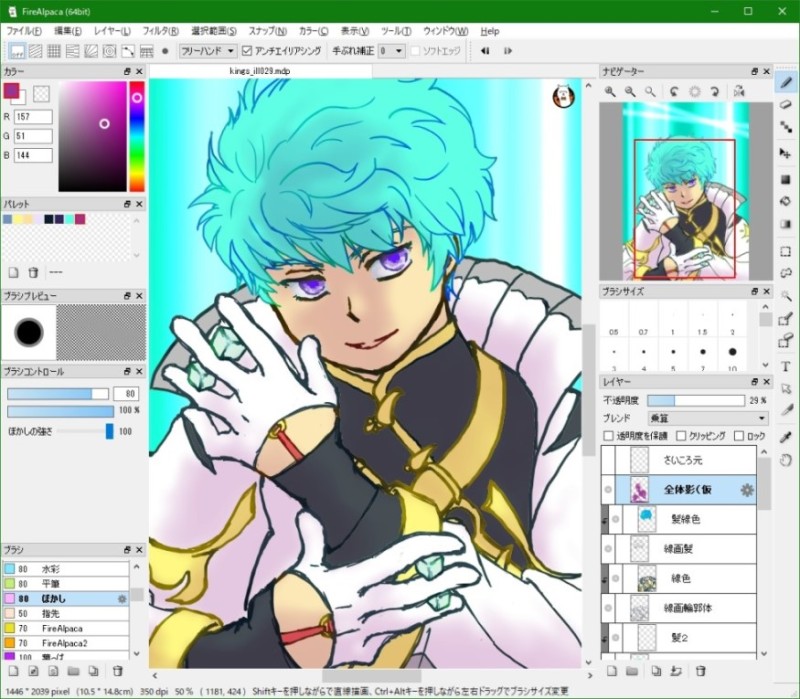Select the Lasso tool
Viewport: 800px width, 699px height.
786,273
